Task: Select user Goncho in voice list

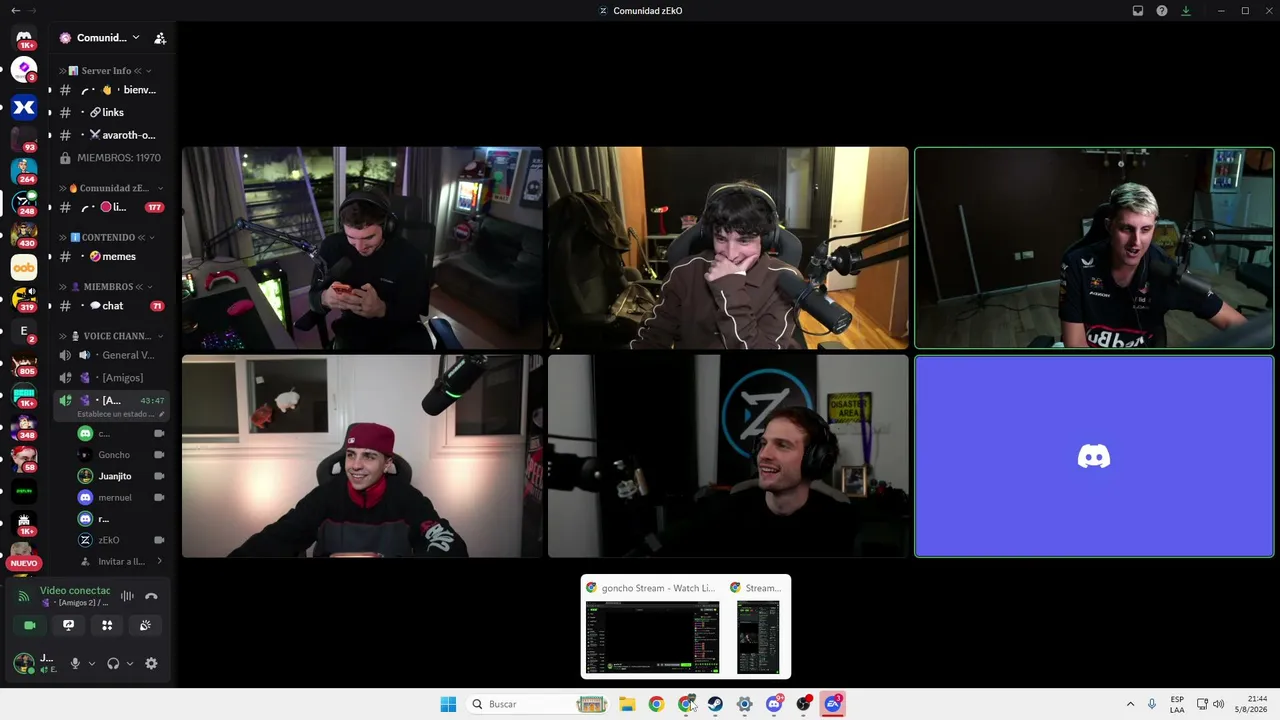Action: pos(120,455)
